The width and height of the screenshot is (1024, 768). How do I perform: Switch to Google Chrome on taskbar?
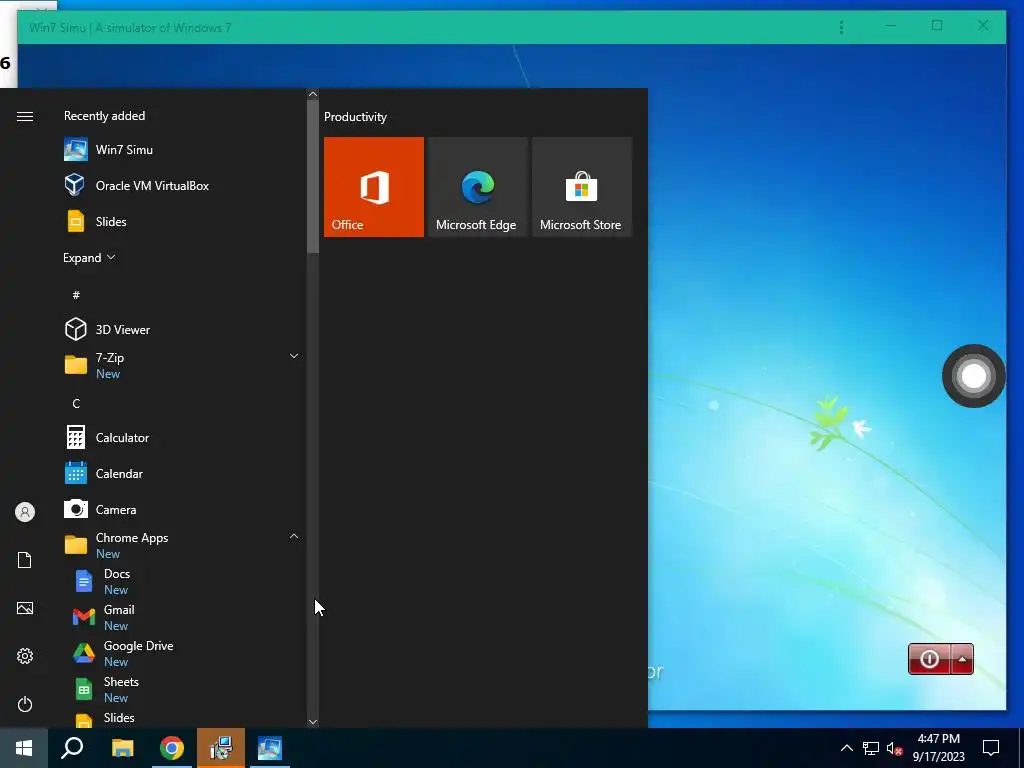pos(172,748)
